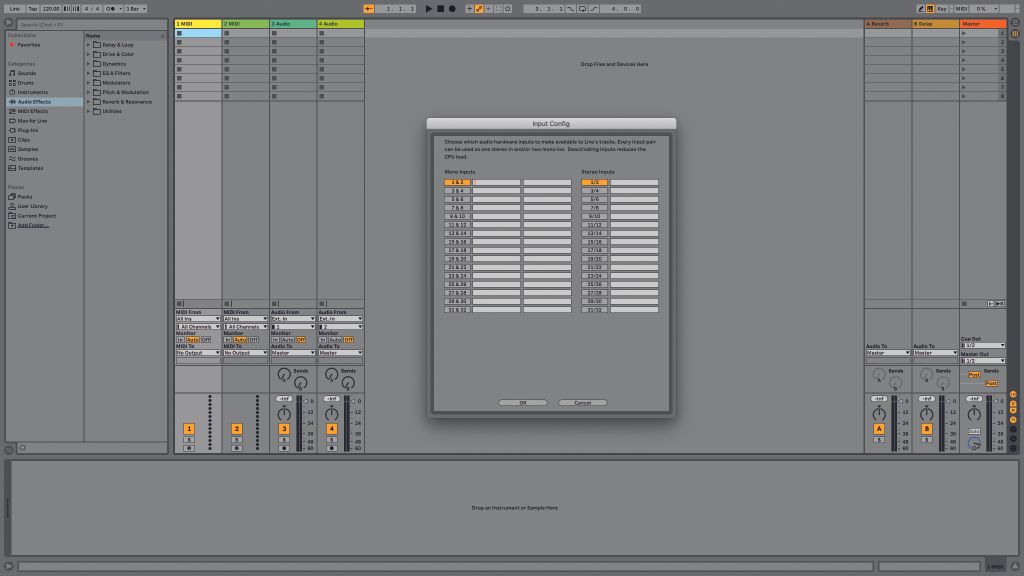1024x576 pixels.
Task: Confirm Input Config with OK
Action: [x=523, y=403]
